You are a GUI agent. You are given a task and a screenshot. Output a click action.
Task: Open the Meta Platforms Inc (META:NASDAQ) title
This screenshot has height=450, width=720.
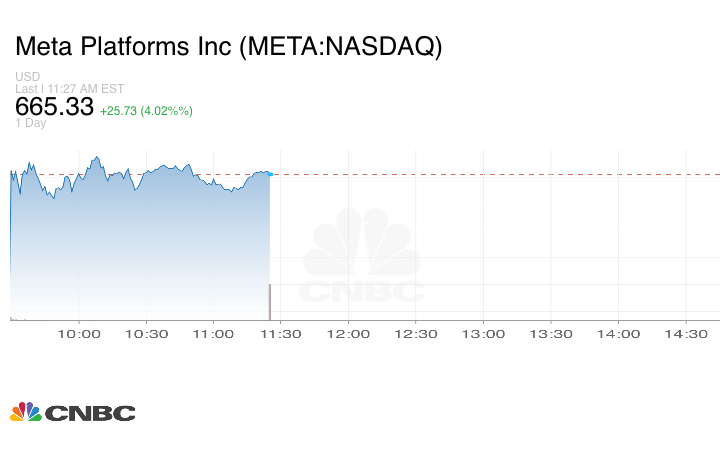tap(228, 47)
